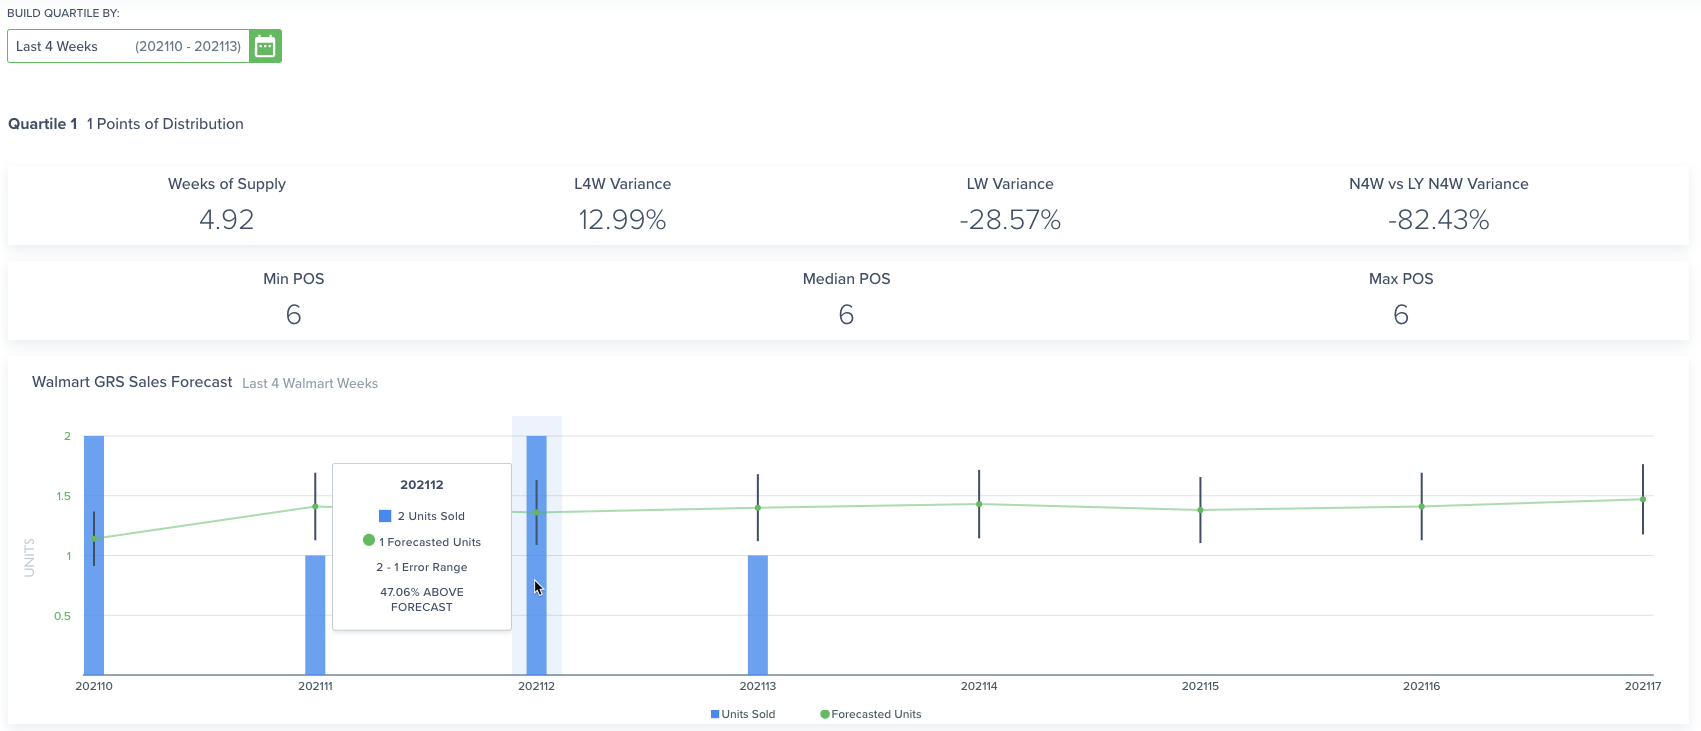Viewport: 1701px width, 731px height.
Task: Select the 202113 Units Sold bar
Action: [758, 615]
